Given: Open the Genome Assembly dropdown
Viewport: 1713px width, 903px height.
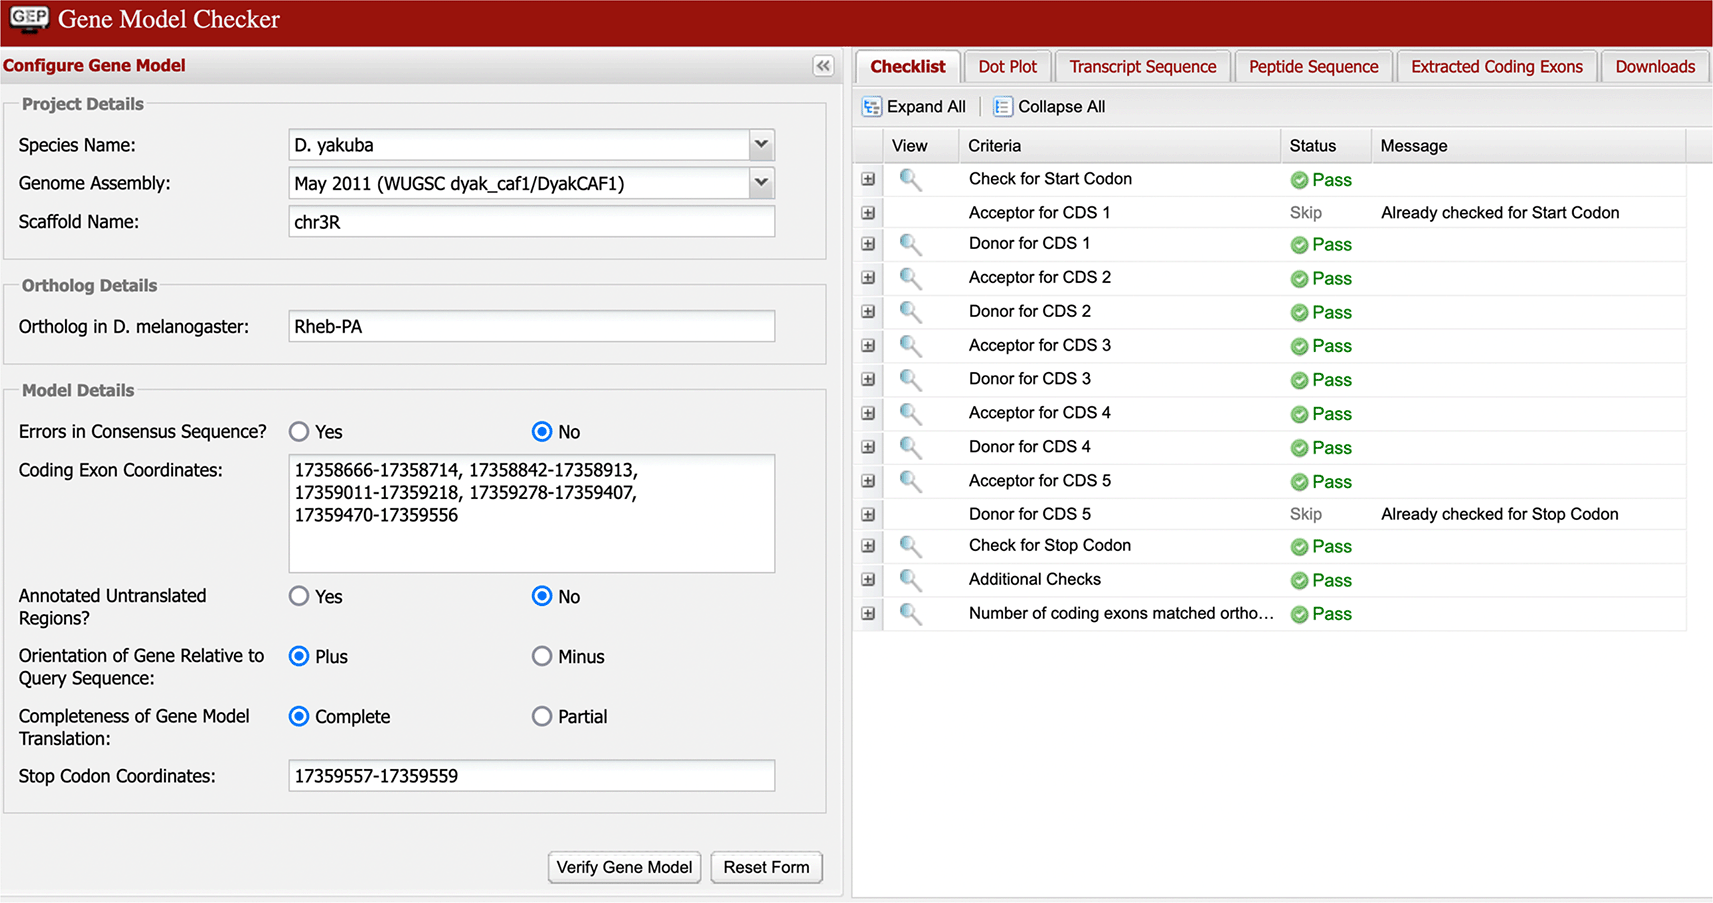Looking at the screenshot, I should click(x=761, y=183).
